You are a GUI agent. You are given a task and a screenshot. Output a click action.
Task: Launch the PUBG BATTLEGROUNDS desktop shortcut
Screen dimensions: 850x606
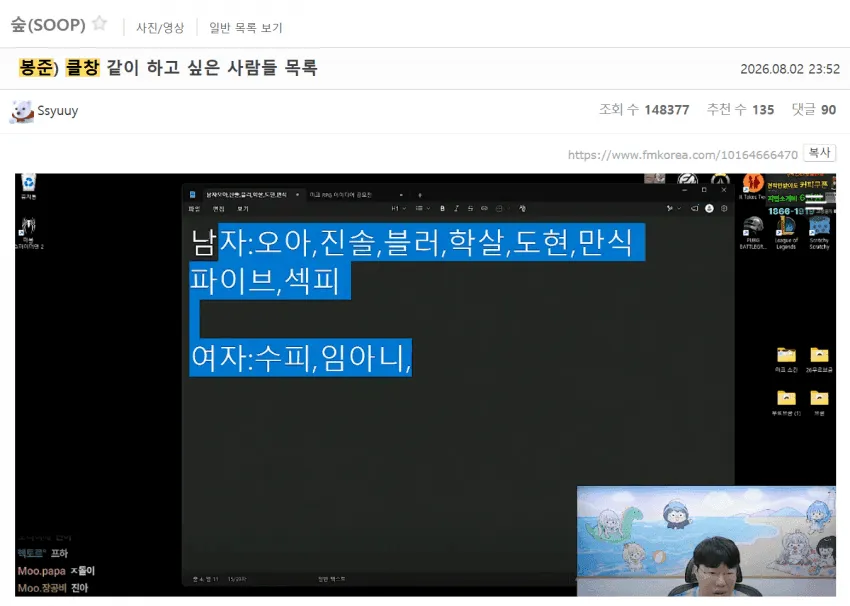coord(753,233)
